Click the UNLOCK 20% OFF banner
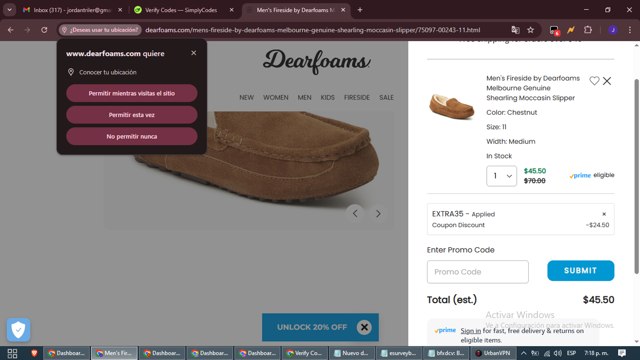 point(312,327)
